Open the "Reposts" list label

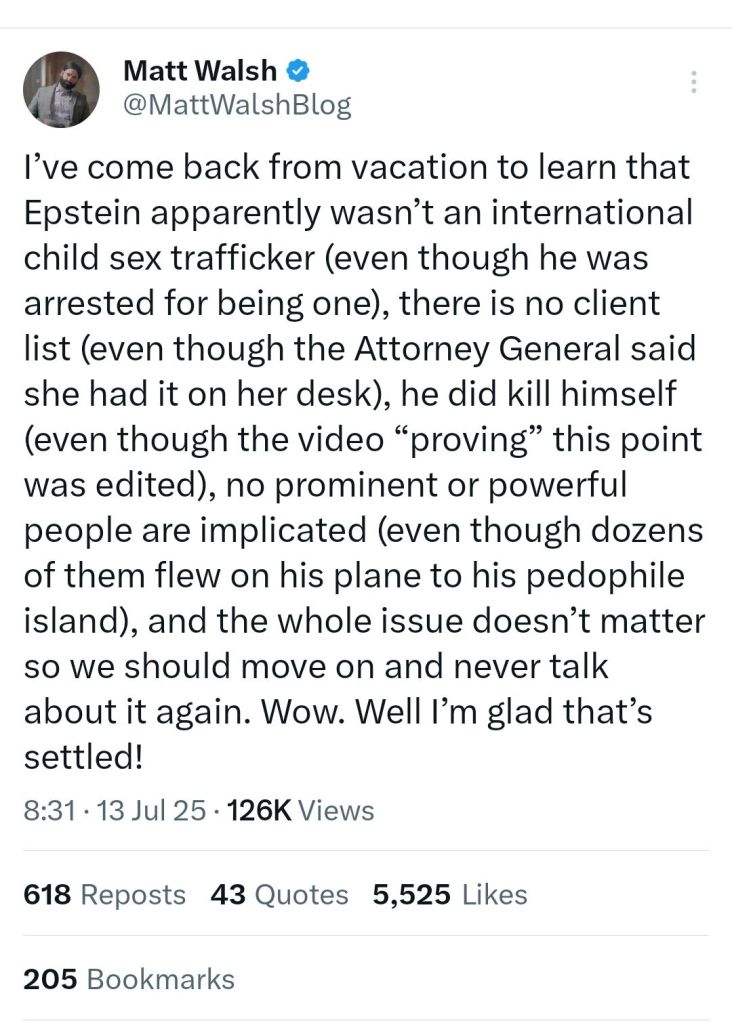(x=133, y=894)
